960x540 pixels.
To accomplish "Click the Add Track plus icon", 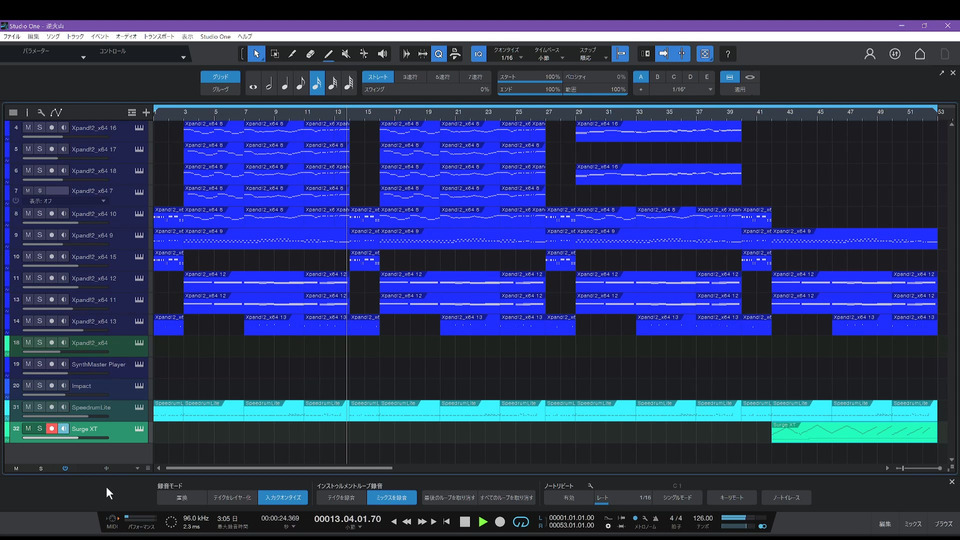I will coord(146,112).
